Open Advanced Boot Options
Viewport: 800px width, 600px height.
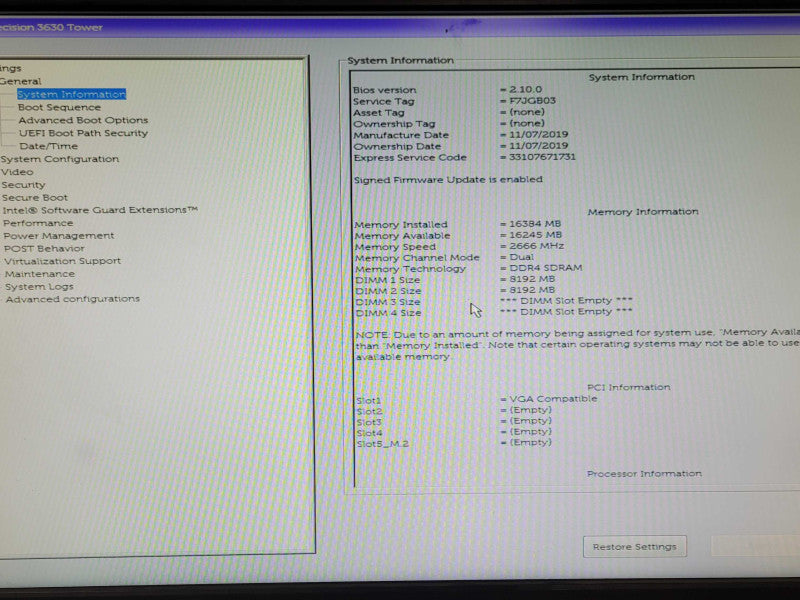tap(83, 120)
